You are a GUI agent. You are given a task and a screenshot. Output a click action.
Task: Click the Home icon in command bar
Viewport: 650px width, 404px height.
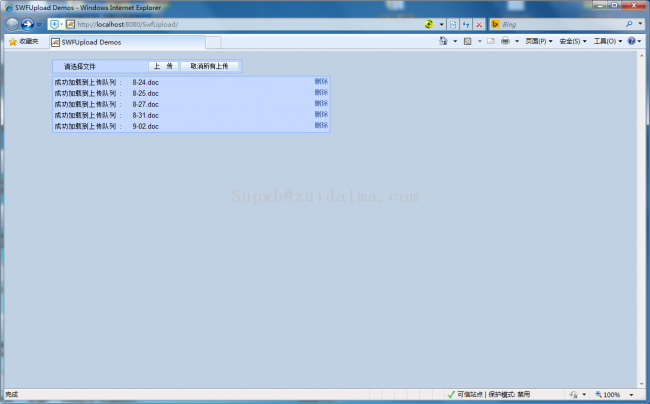pos(444,42)
